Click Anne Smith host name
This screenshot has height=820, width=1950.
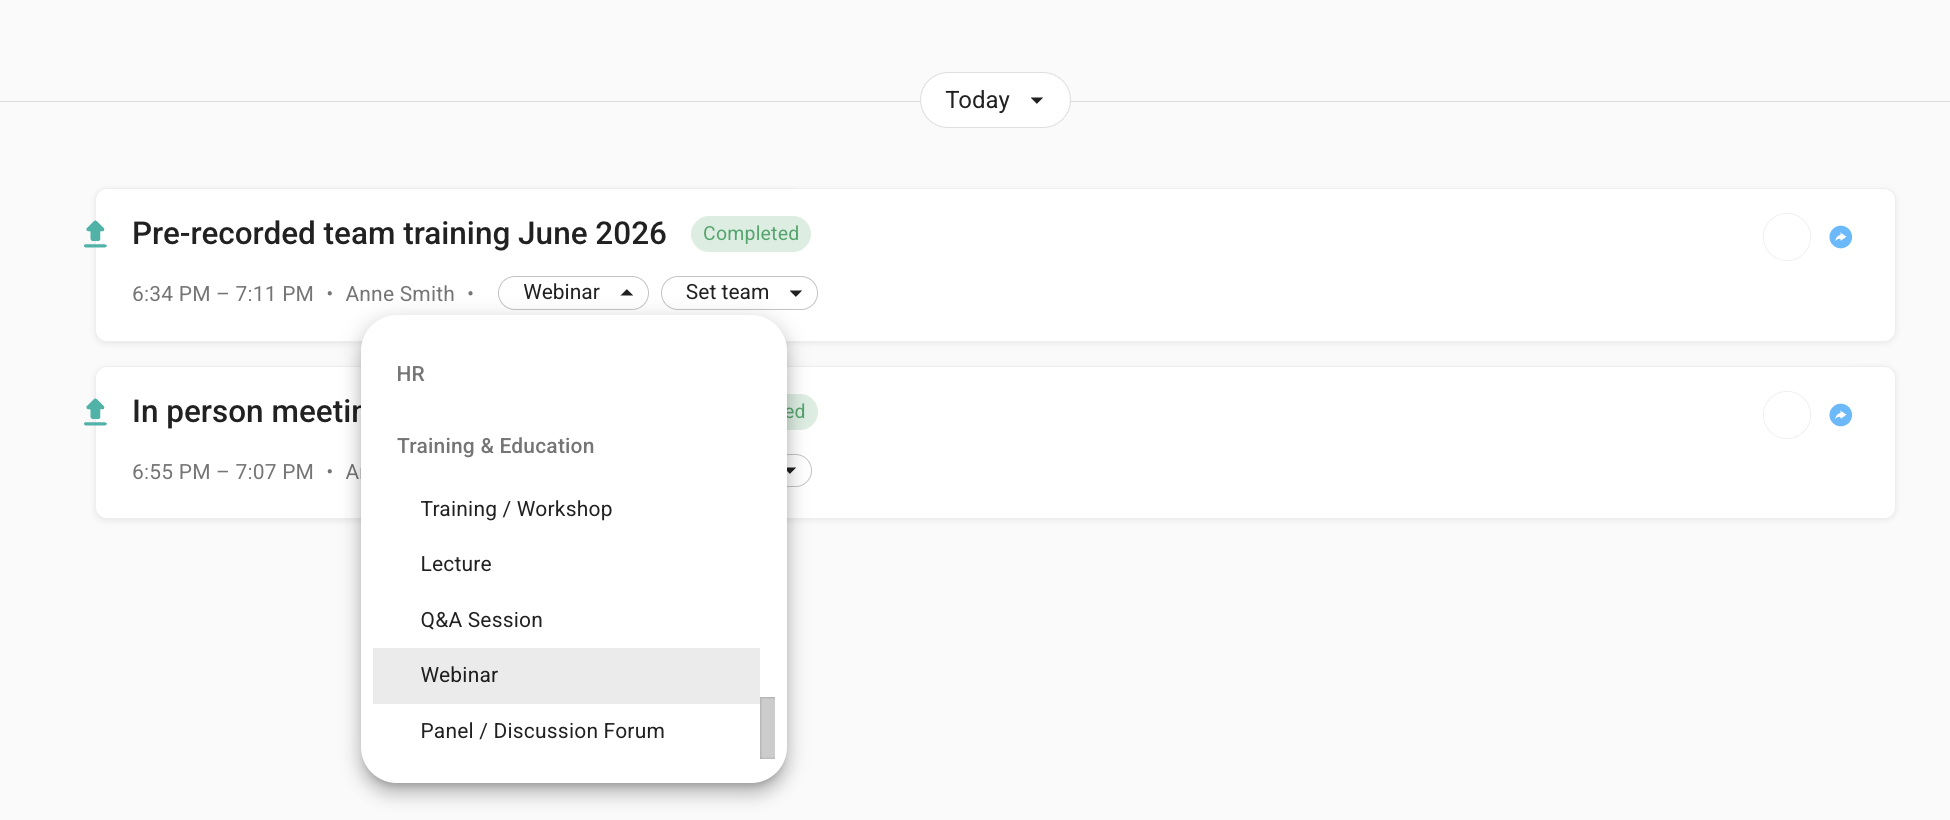coord(400,294)
